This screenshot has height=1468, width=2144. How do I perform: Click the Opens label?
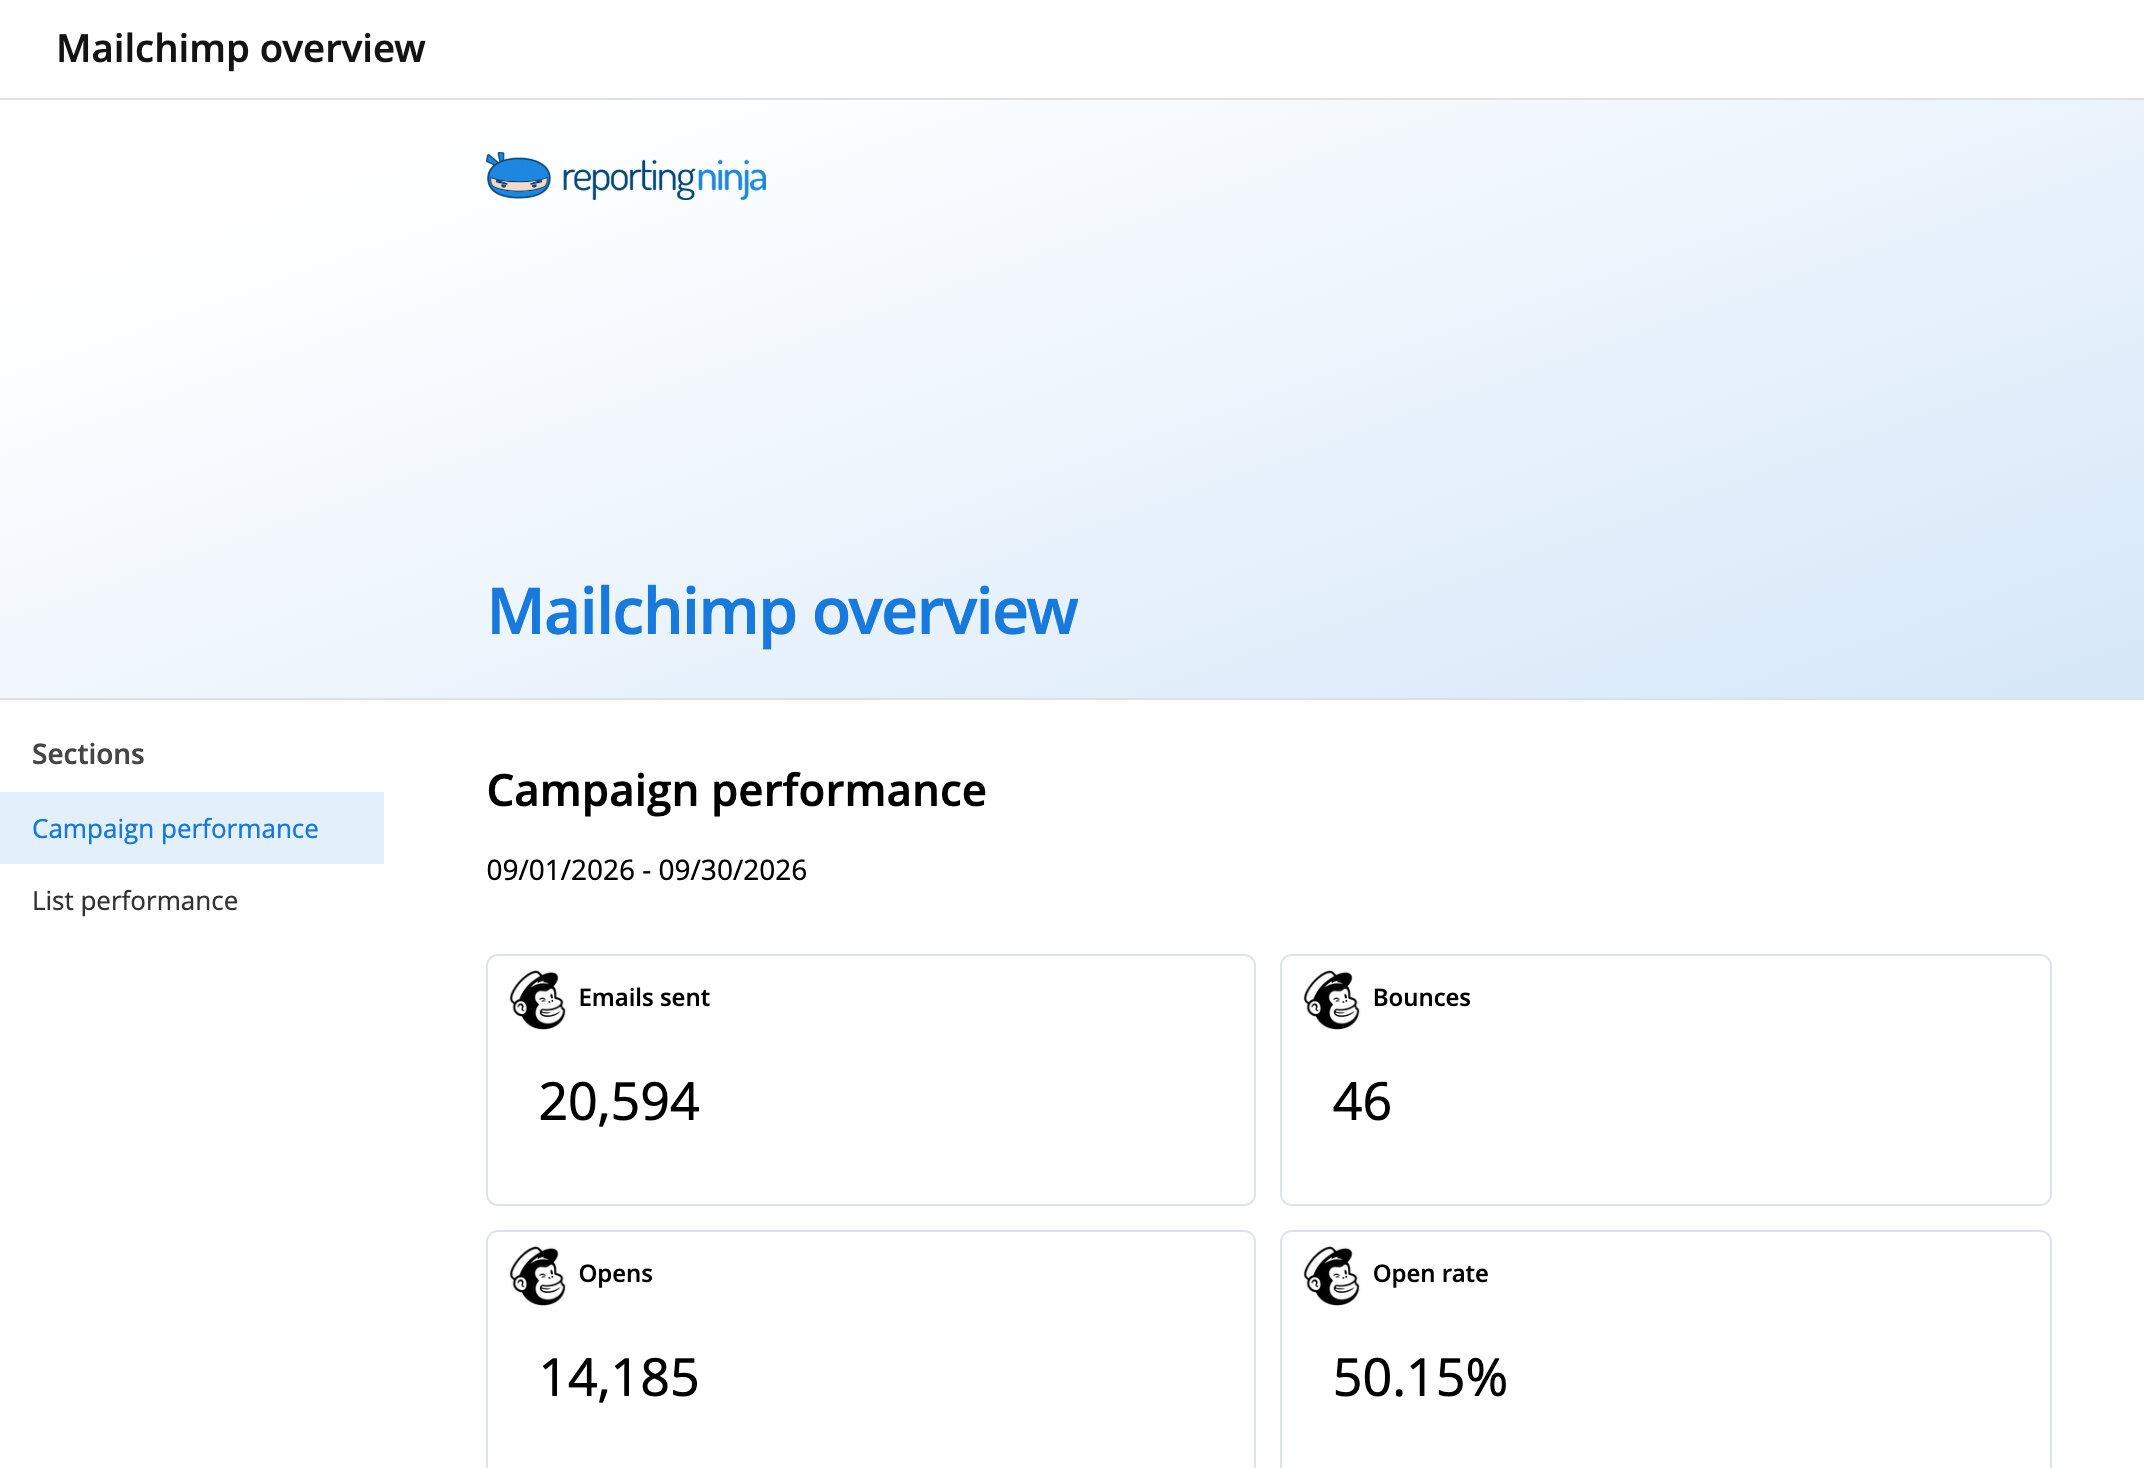pos(615,1274)
